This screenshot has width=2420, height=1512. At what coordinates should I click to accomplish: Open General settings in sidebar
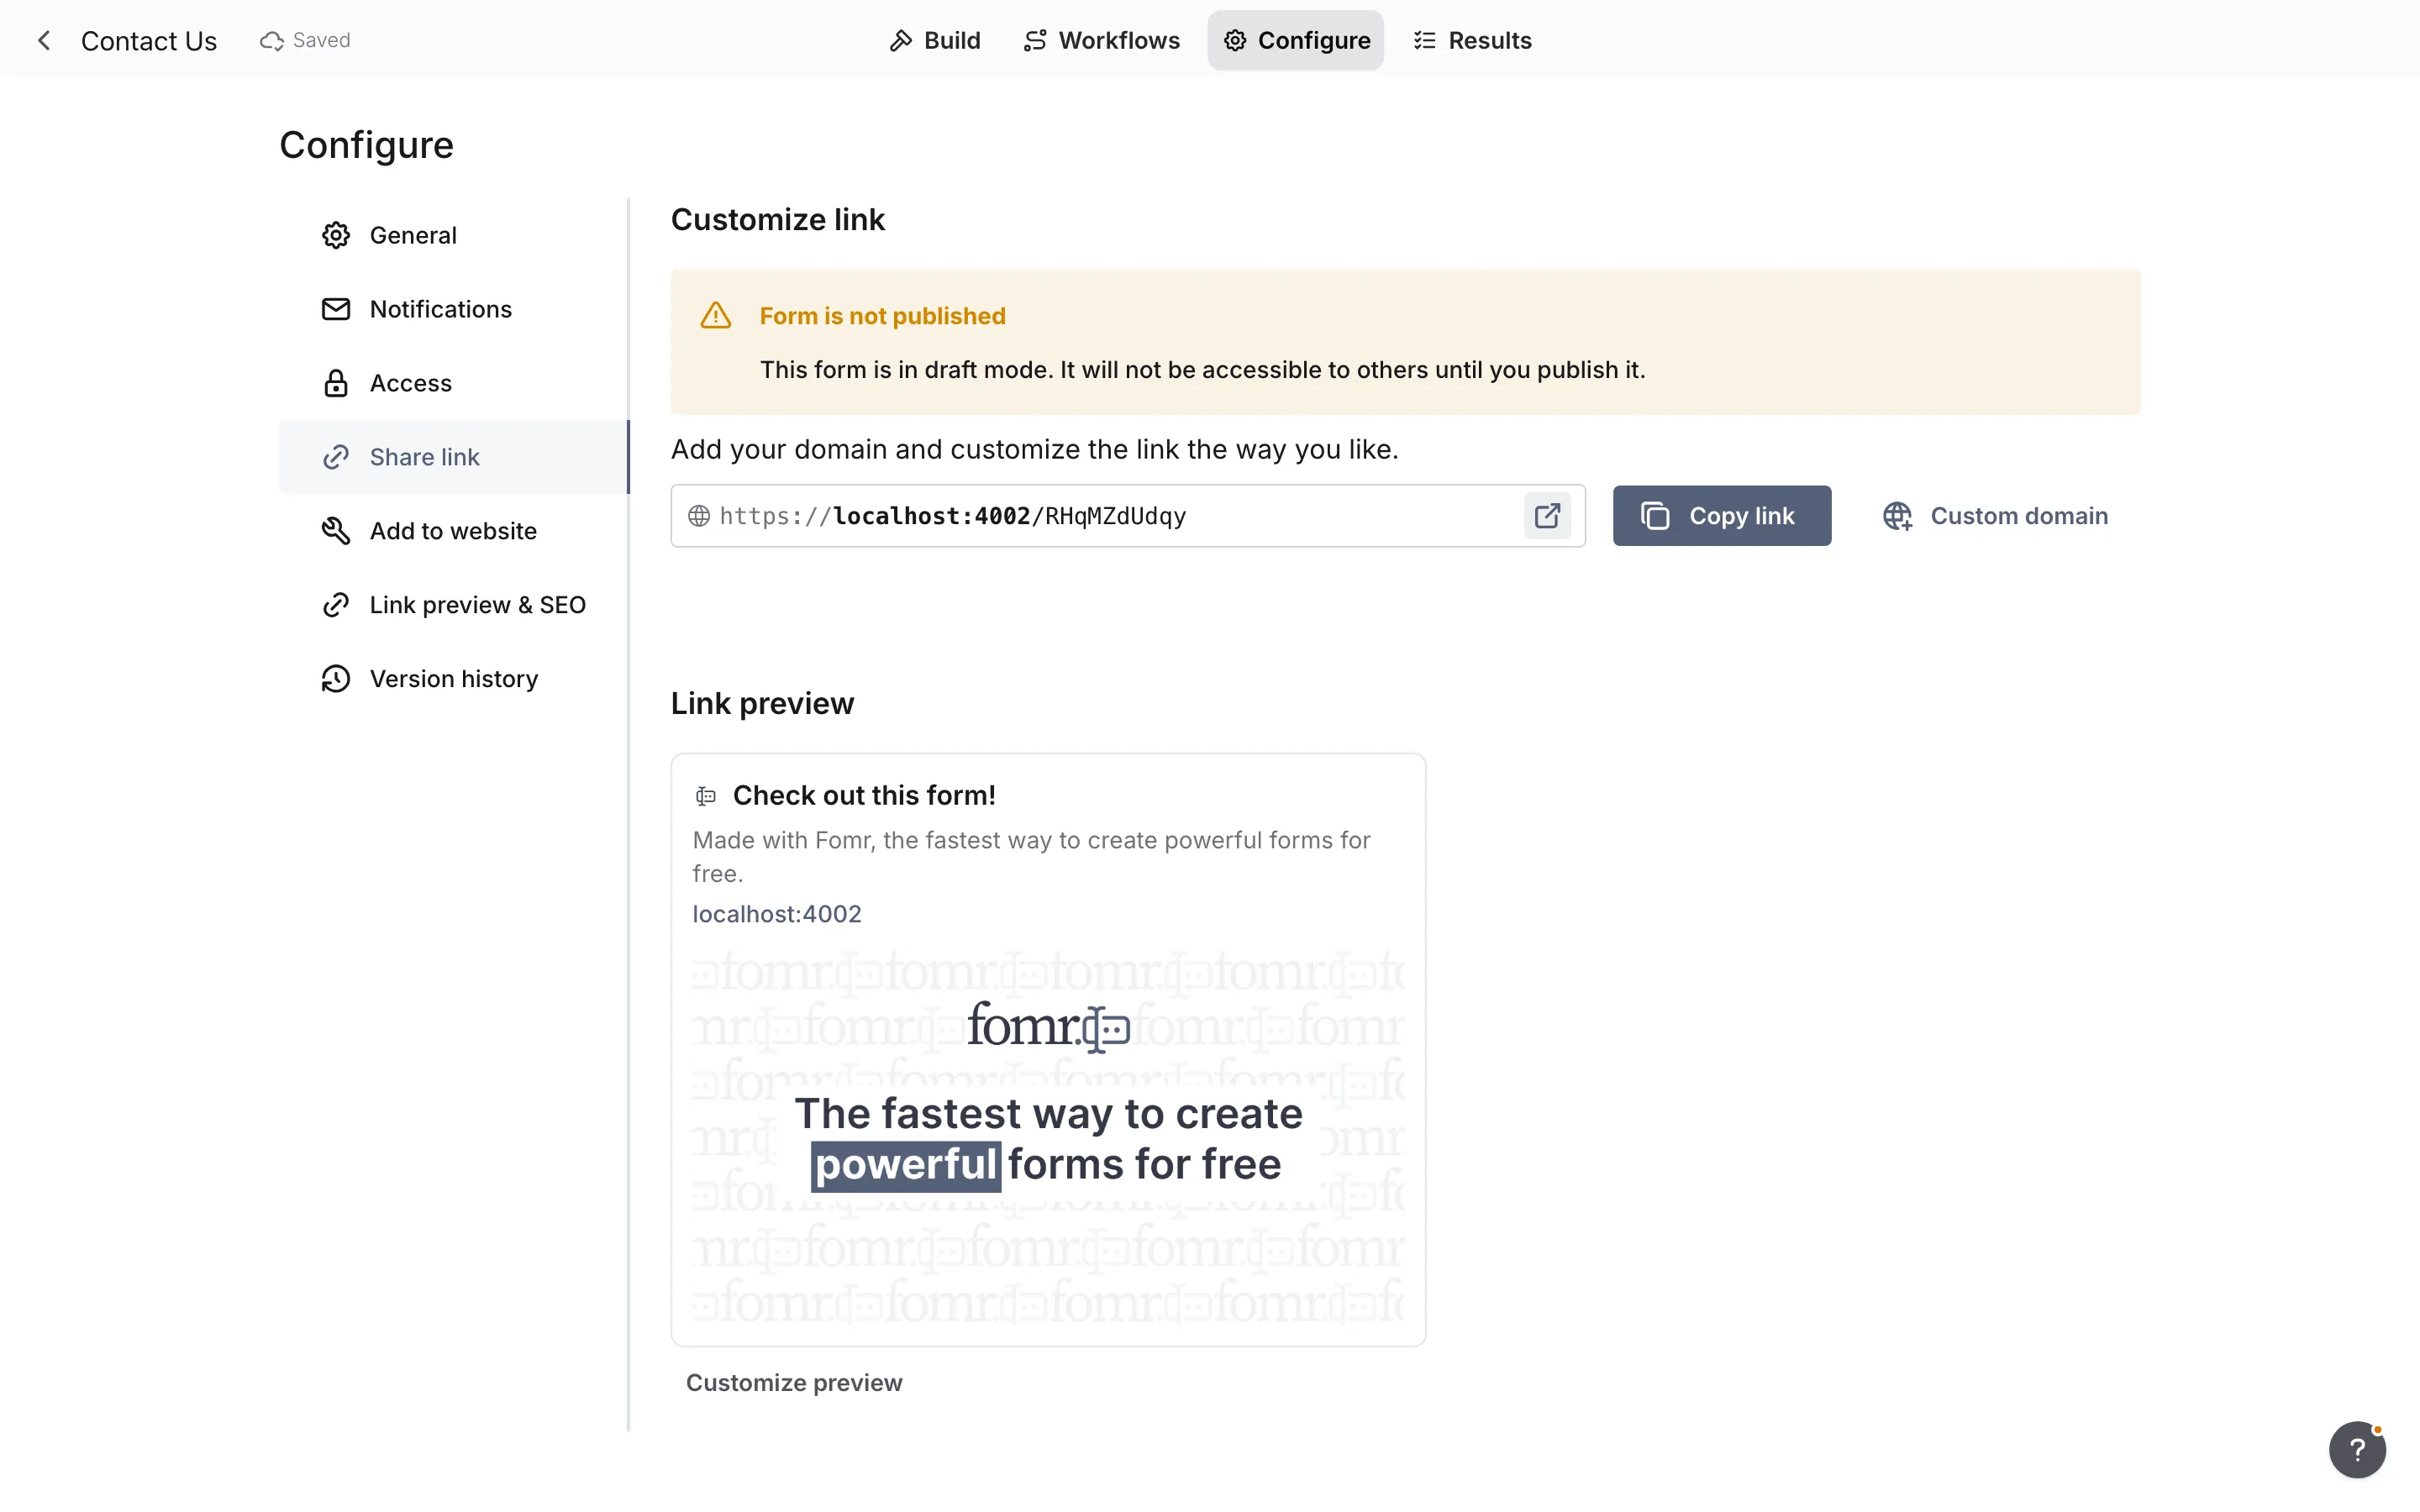[x=454, y=235]
